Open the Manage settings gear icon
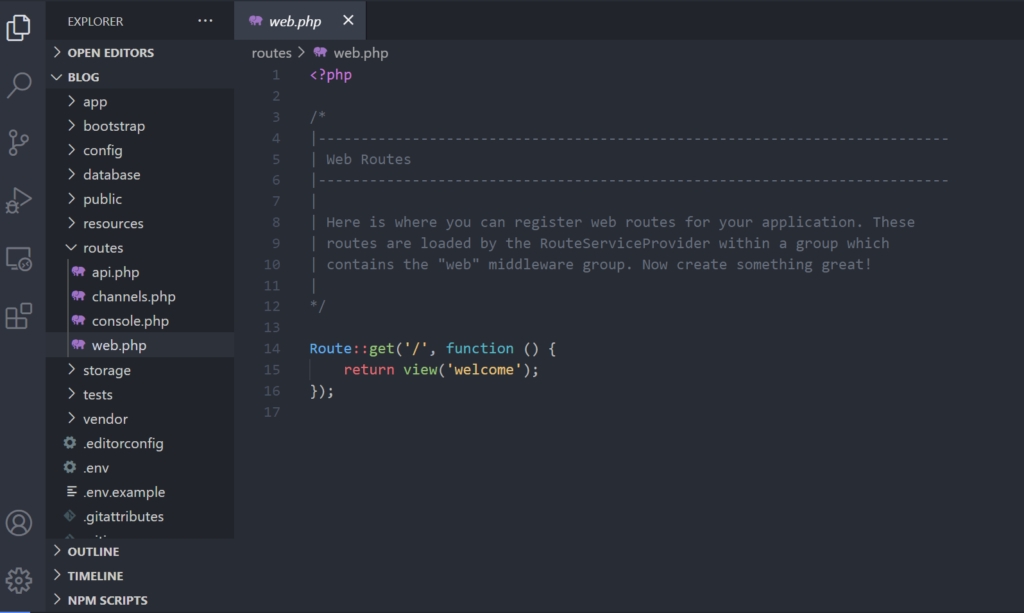1024x613 pixels. click(x=19, y=580)
